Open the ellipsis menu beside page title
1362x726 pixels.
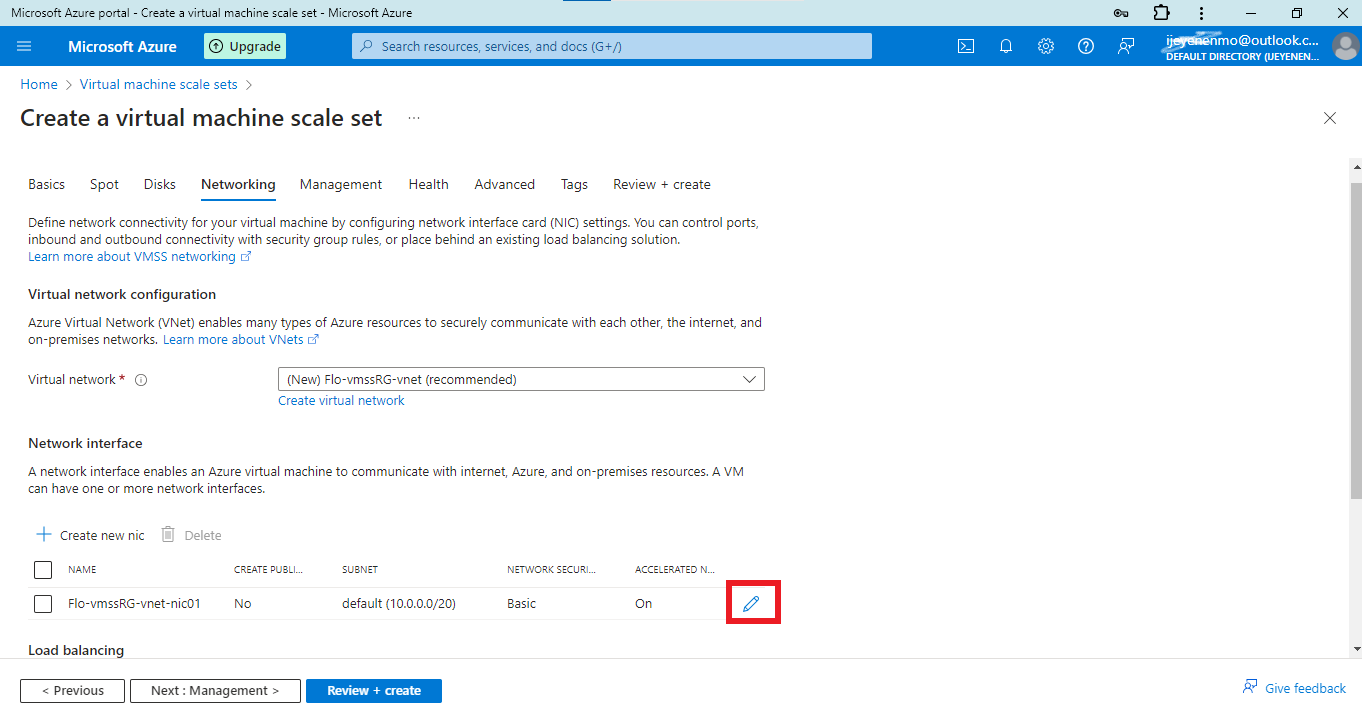coord(414,118)
